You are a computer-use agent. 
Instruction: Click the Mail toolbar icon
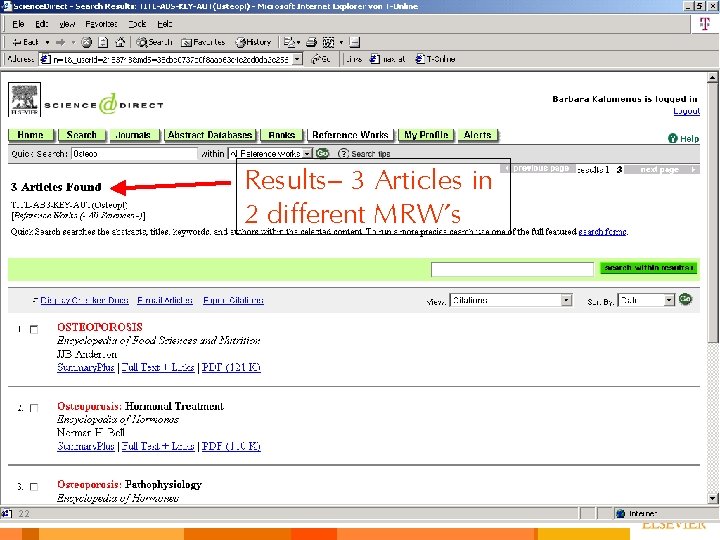click(x=289, y=42)
